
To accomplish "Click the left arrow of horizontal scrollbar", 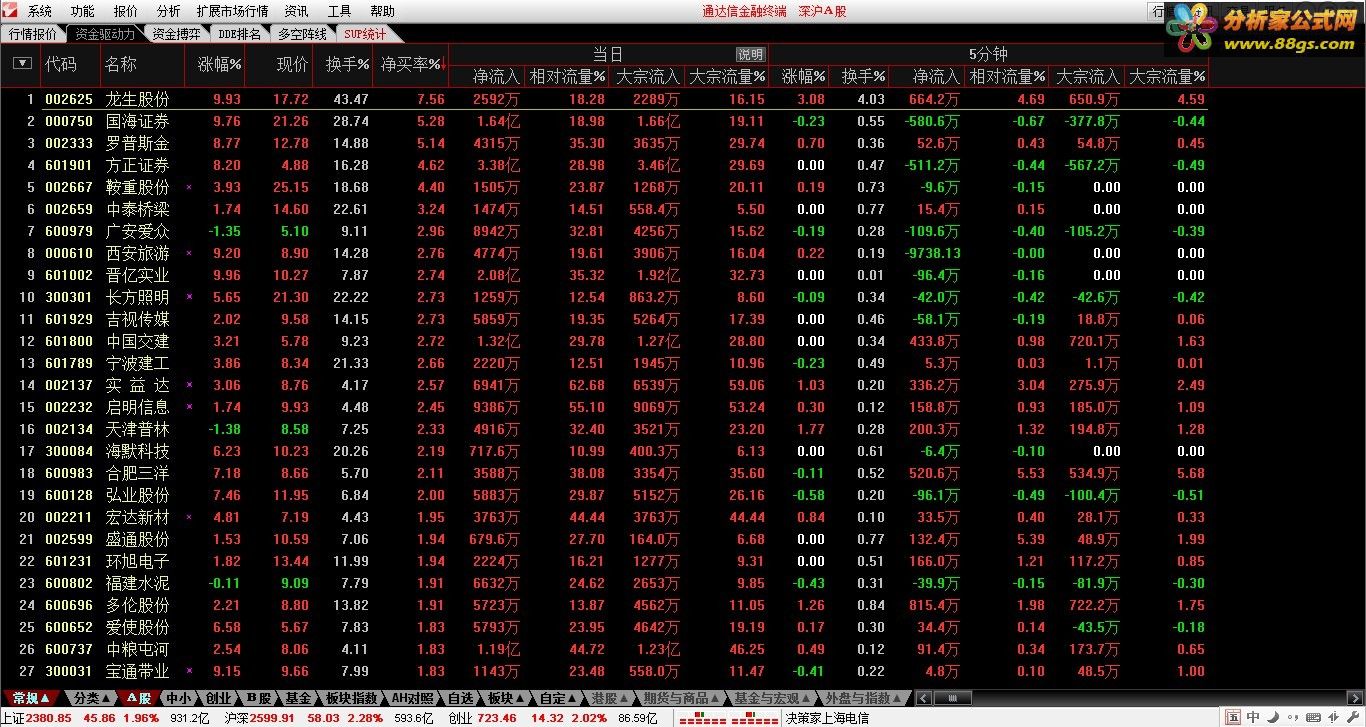I will (923, 698).
